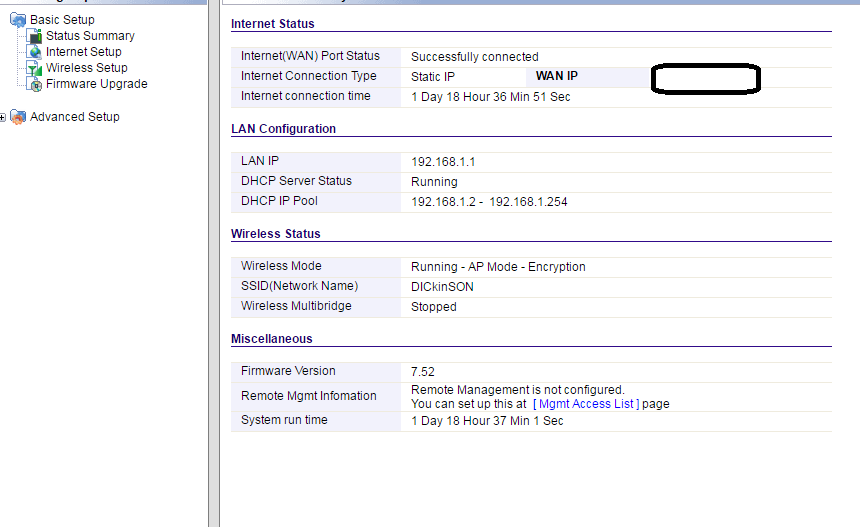This screenshot has width=860, height=527.
Task: Click the LAN IP value 192.168.1.1
Action: 443,162
